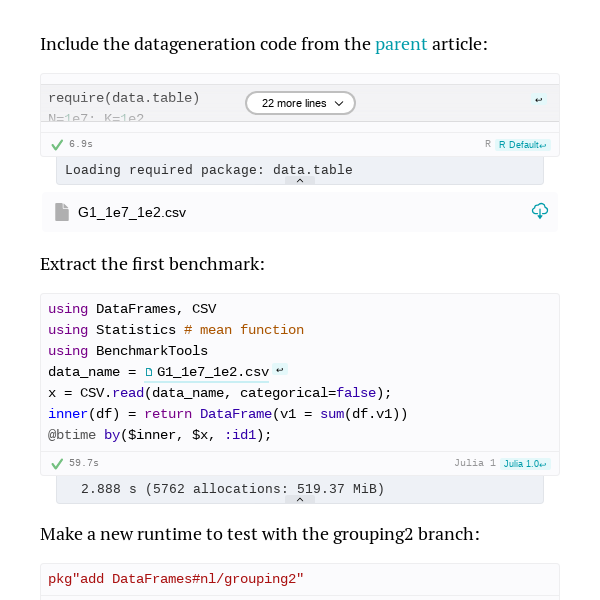Collapse the data.table loading output
Image resolution: width=600 pixels, height=600 pixels.
tap(300, 181)
